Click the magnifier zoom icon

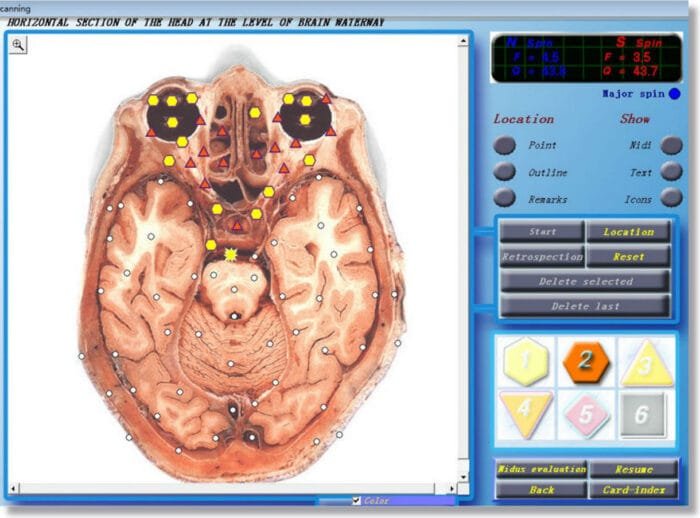[19, 44]
